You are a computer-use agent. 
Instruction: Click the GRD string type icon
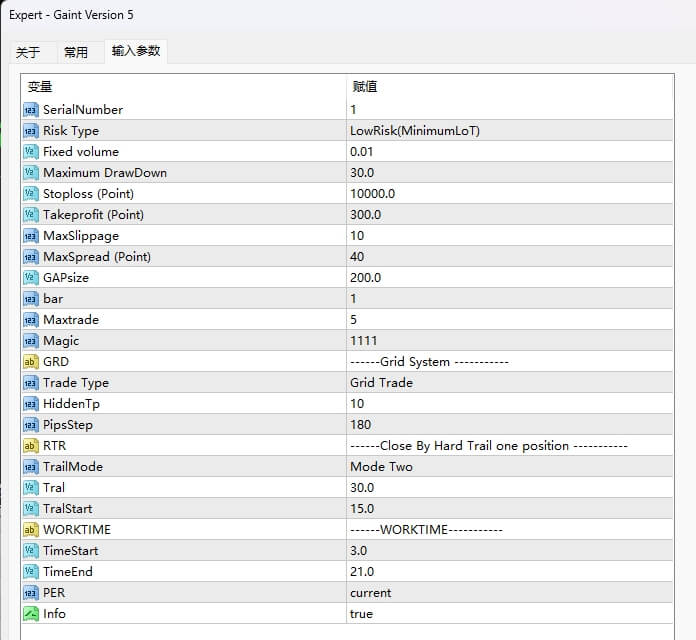click(30, 362)
